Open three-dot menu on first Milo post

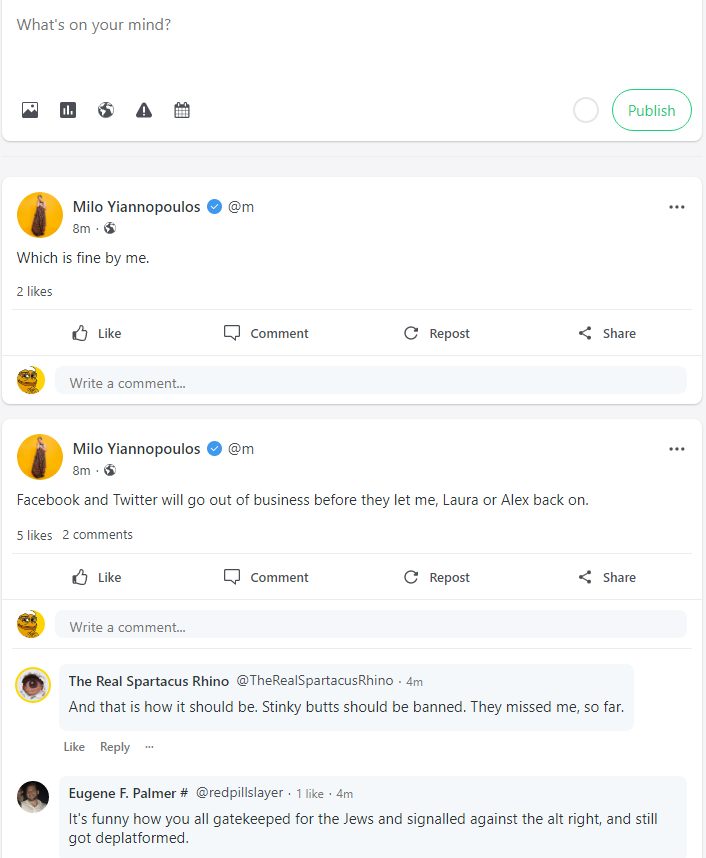(677, 207)
